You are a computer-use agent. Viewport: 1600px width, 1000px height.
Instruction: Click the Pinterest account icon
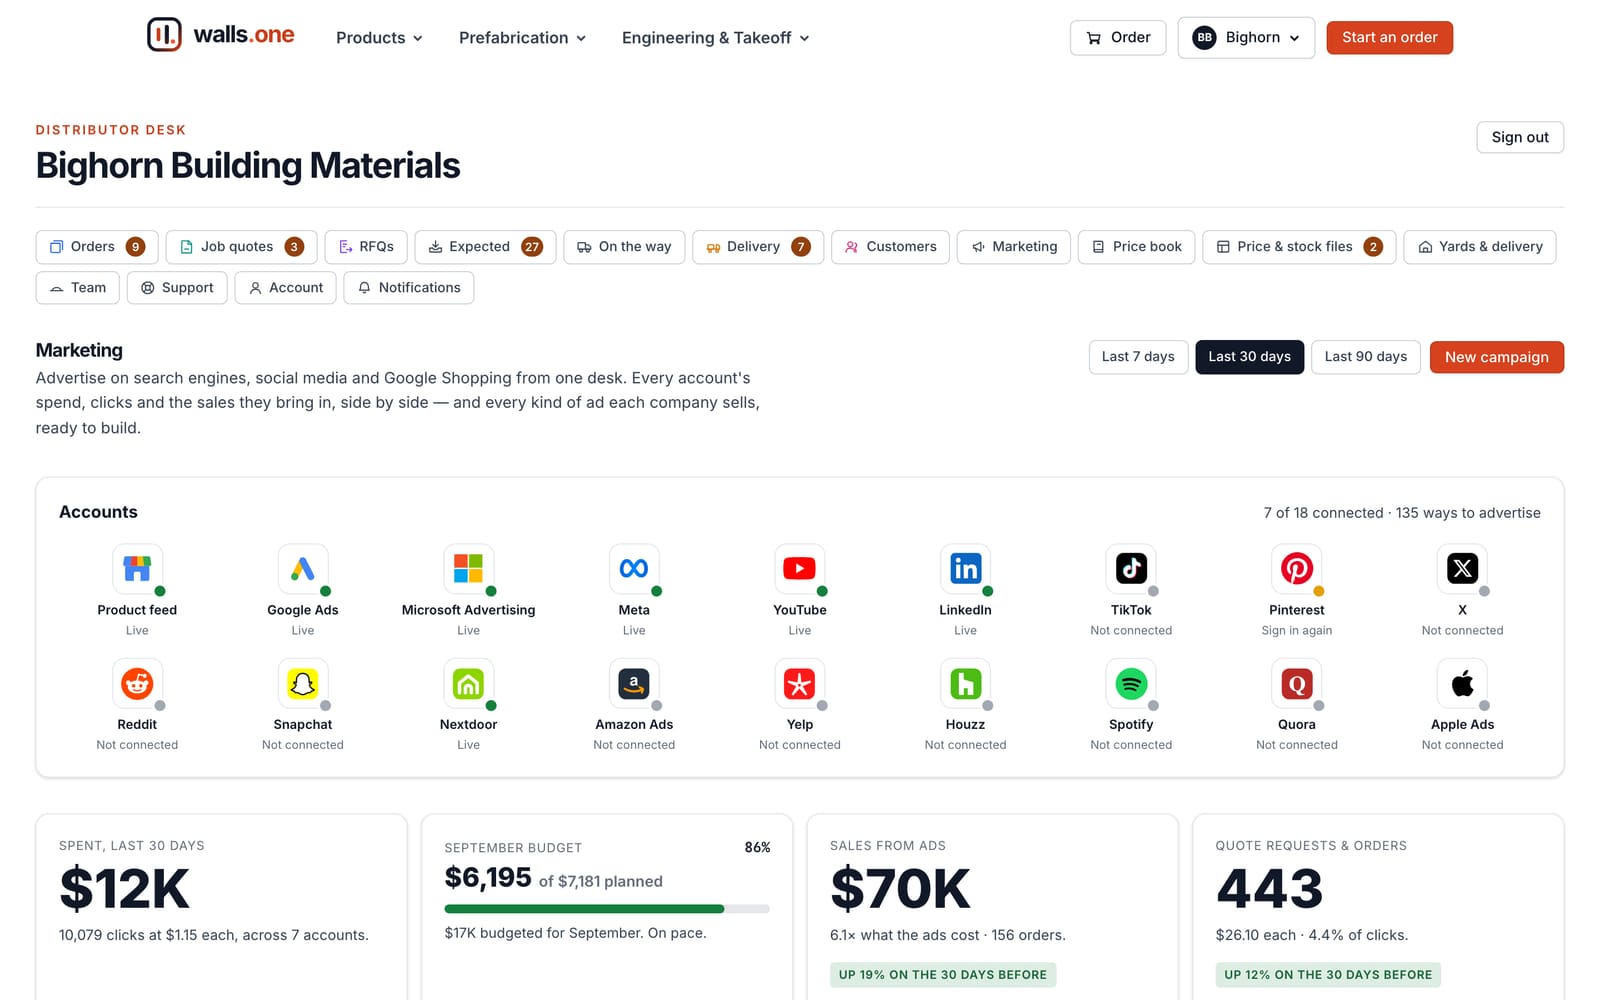pyautogui.click(x=1297, y=569)
